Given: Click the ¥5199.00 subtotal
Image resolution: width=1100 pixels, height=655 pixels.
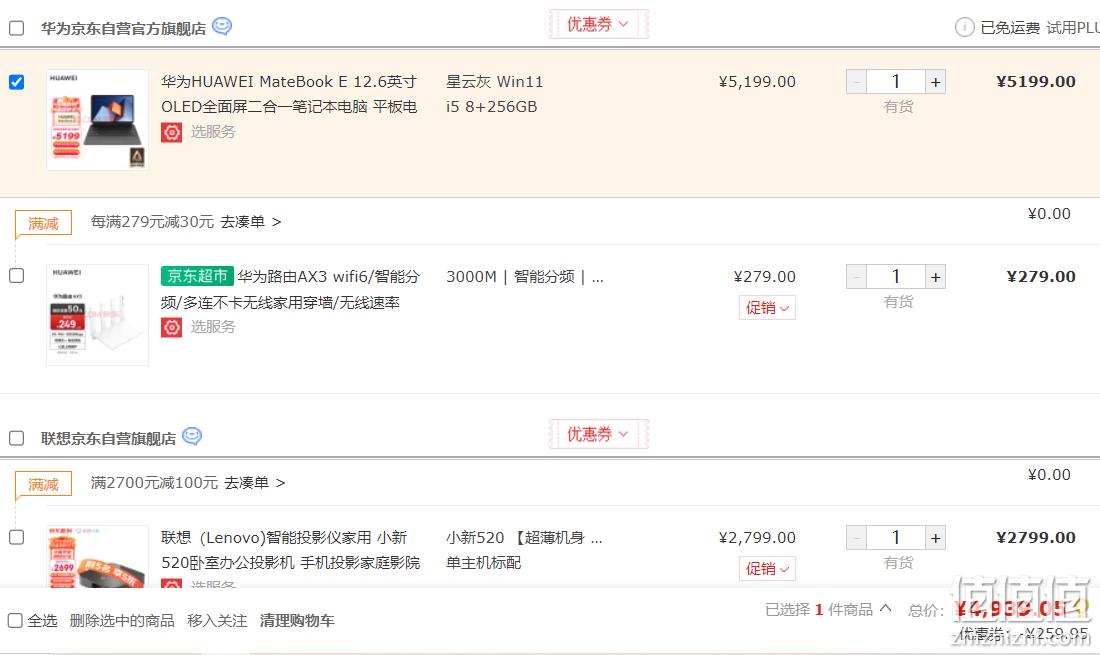Looking at the screenshot, I should tap(1036, 82).
